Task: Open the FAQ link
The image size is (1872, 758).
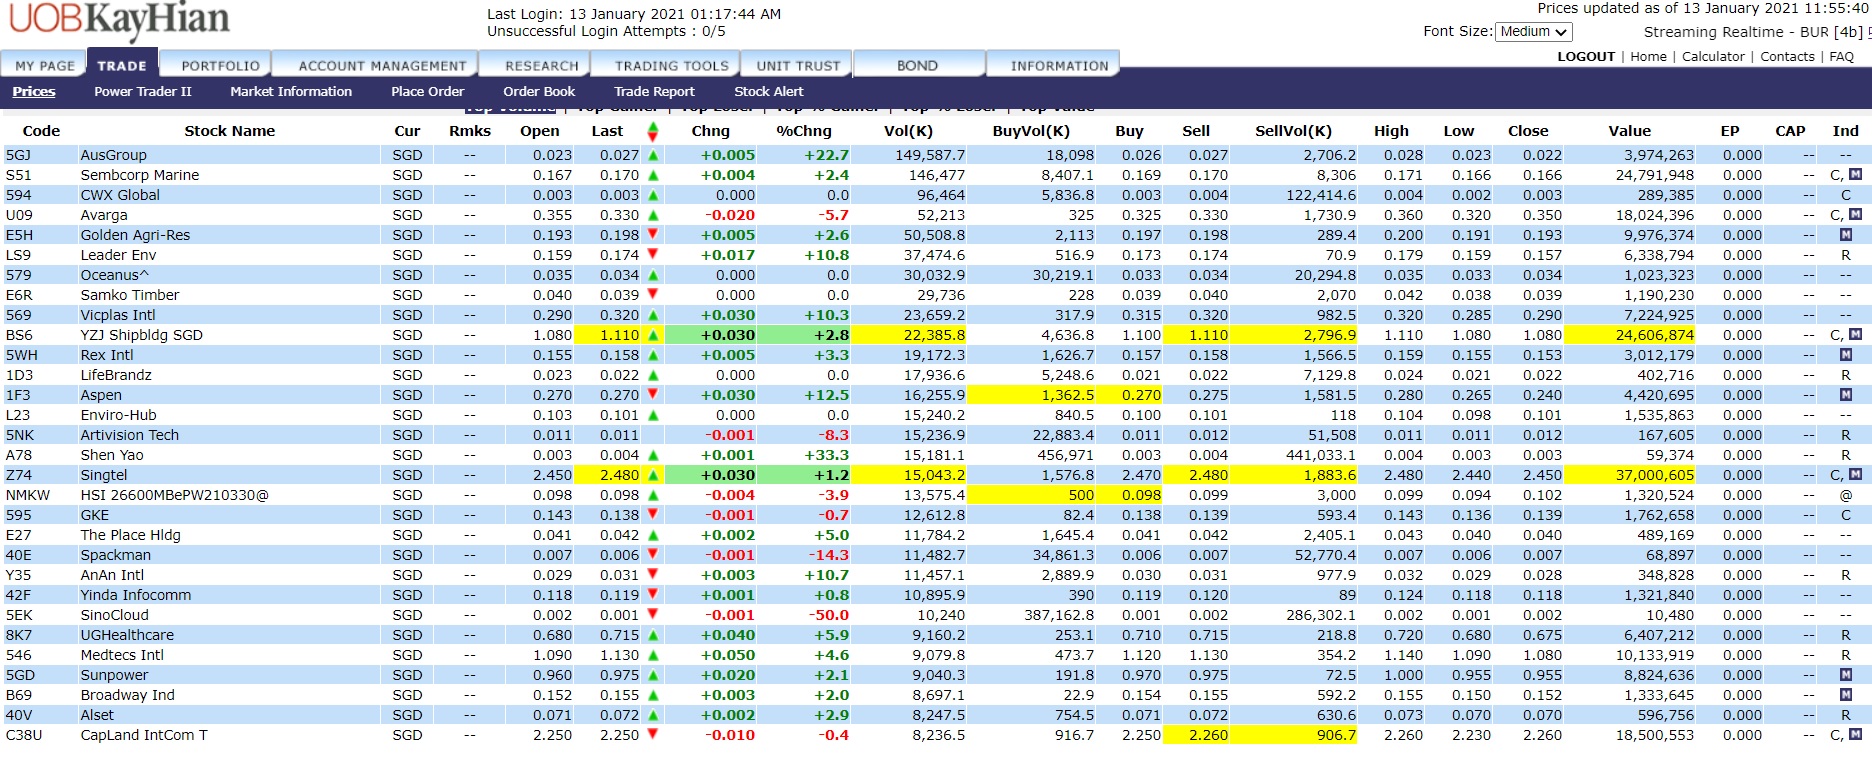Action: [1841, 57]
